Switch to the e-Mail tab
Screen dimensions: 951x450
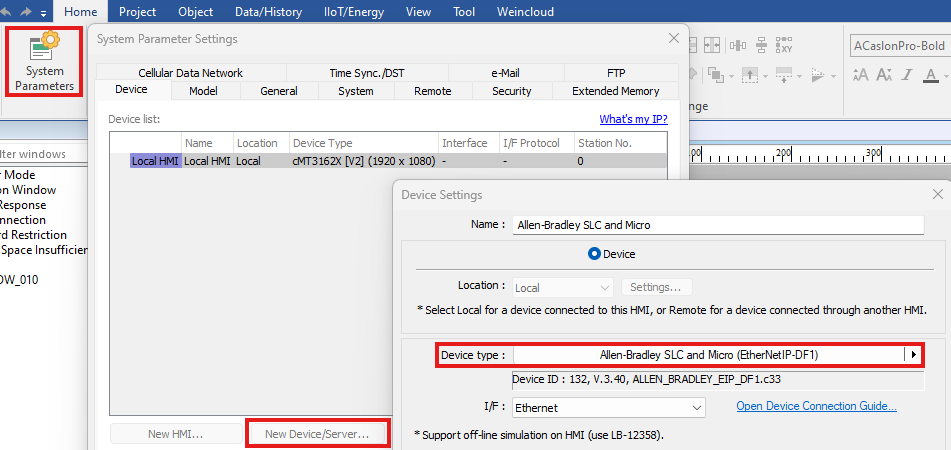tap(505, 73)
